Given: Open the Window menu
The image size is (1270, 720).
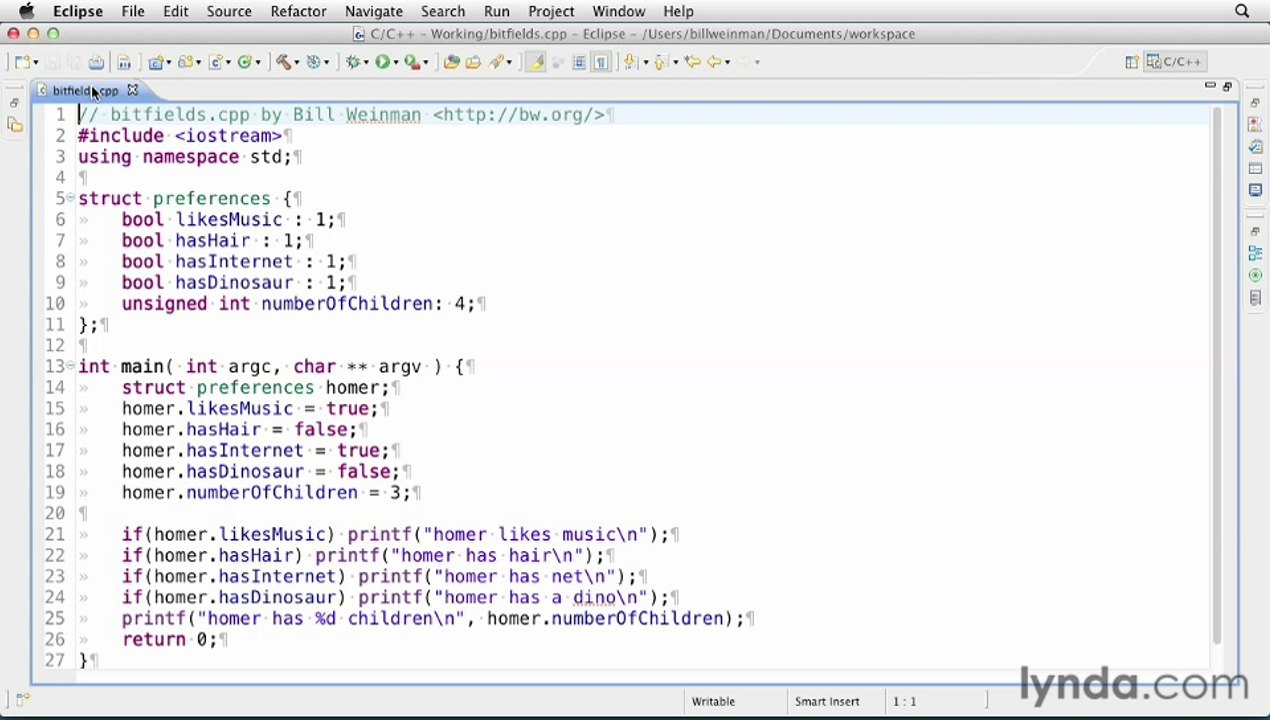Looking at the screenshot, I should click(619, 11).
